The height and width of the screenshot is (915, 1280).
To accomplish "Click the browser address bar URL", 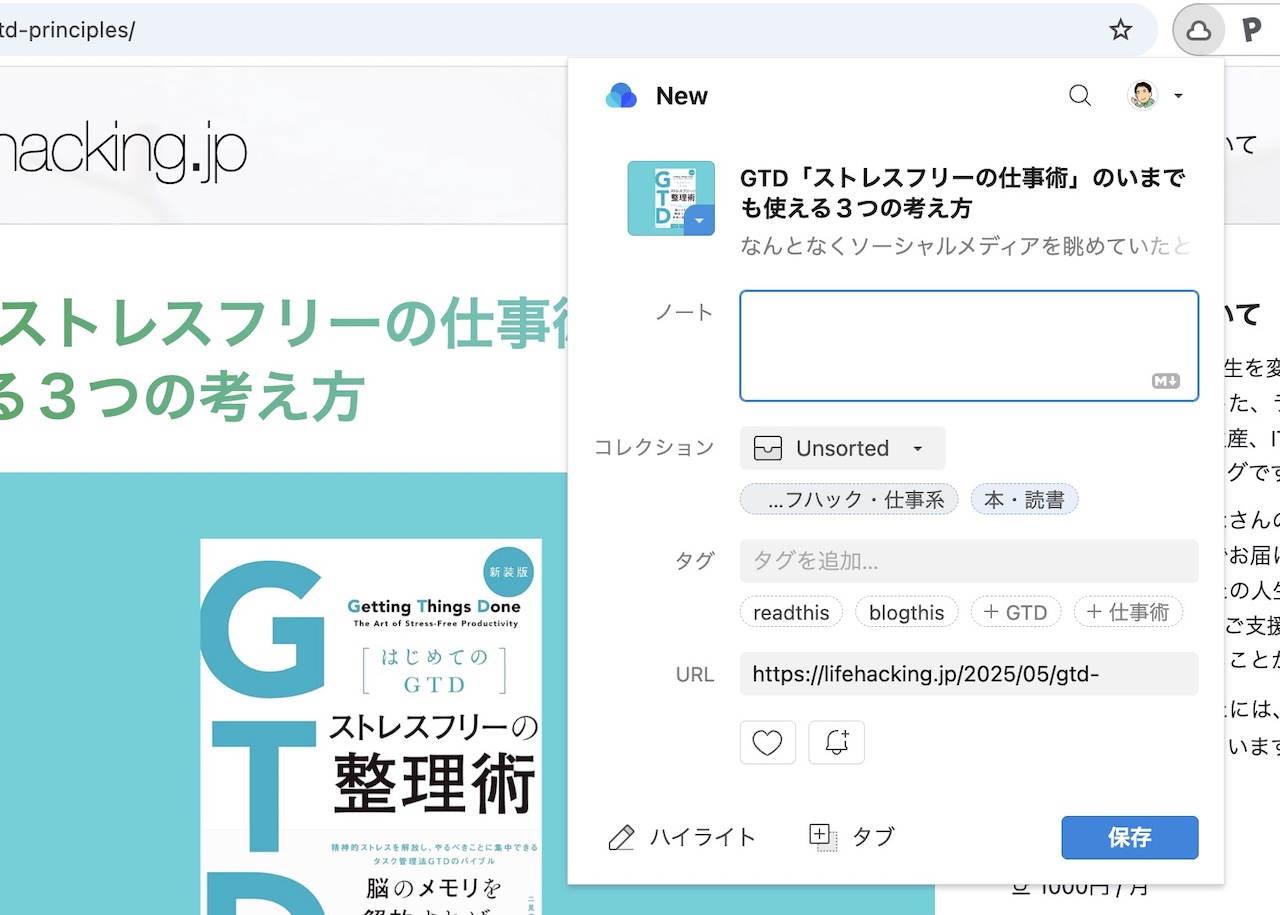I will pos(67,30).
